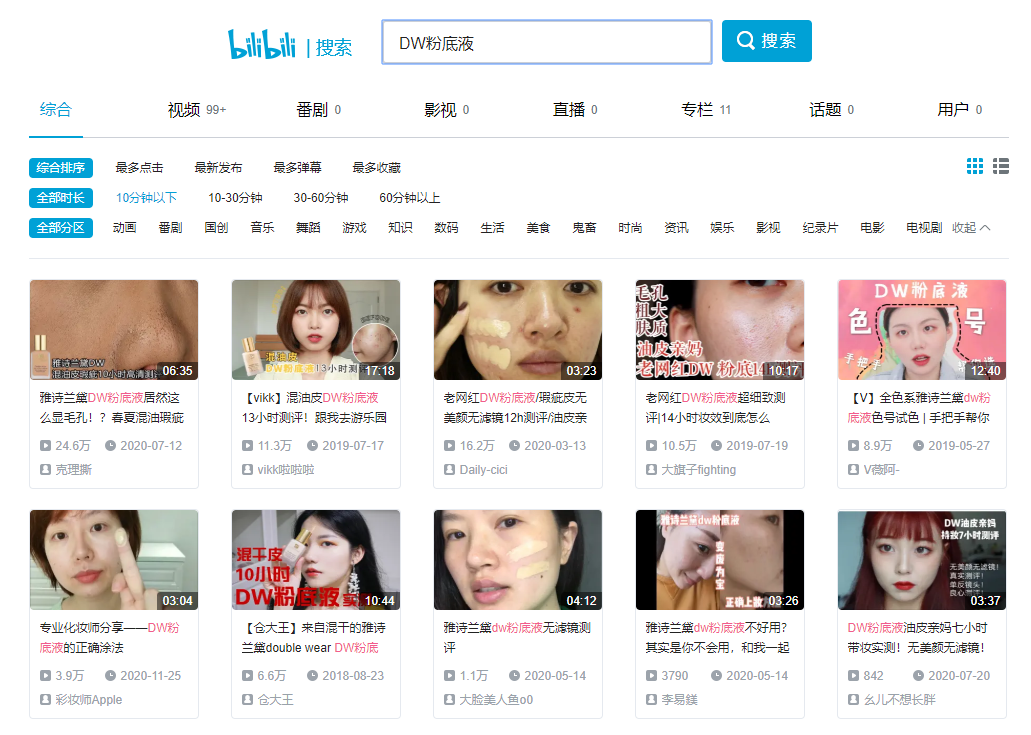This screenshot has height=735, width=1031.
Task: Filter by 动画 category
Action: 124,228
